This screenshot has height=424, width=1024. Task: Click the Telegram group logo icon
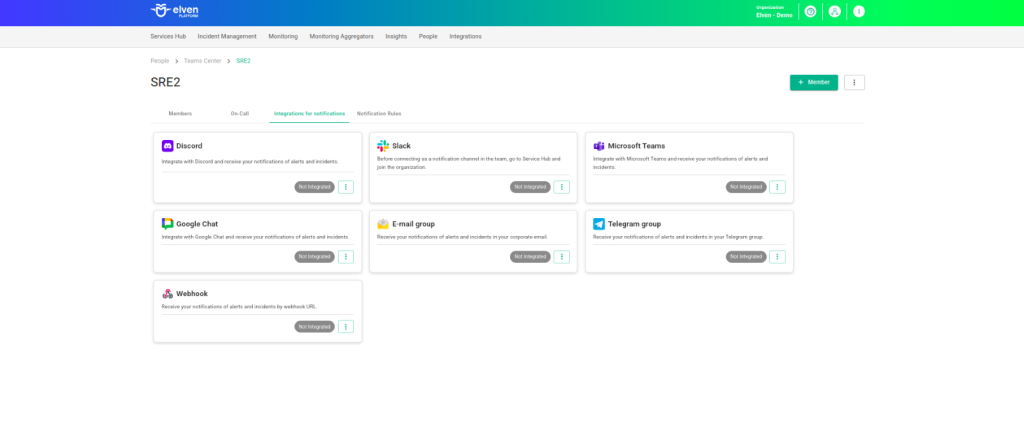point(599,224)
